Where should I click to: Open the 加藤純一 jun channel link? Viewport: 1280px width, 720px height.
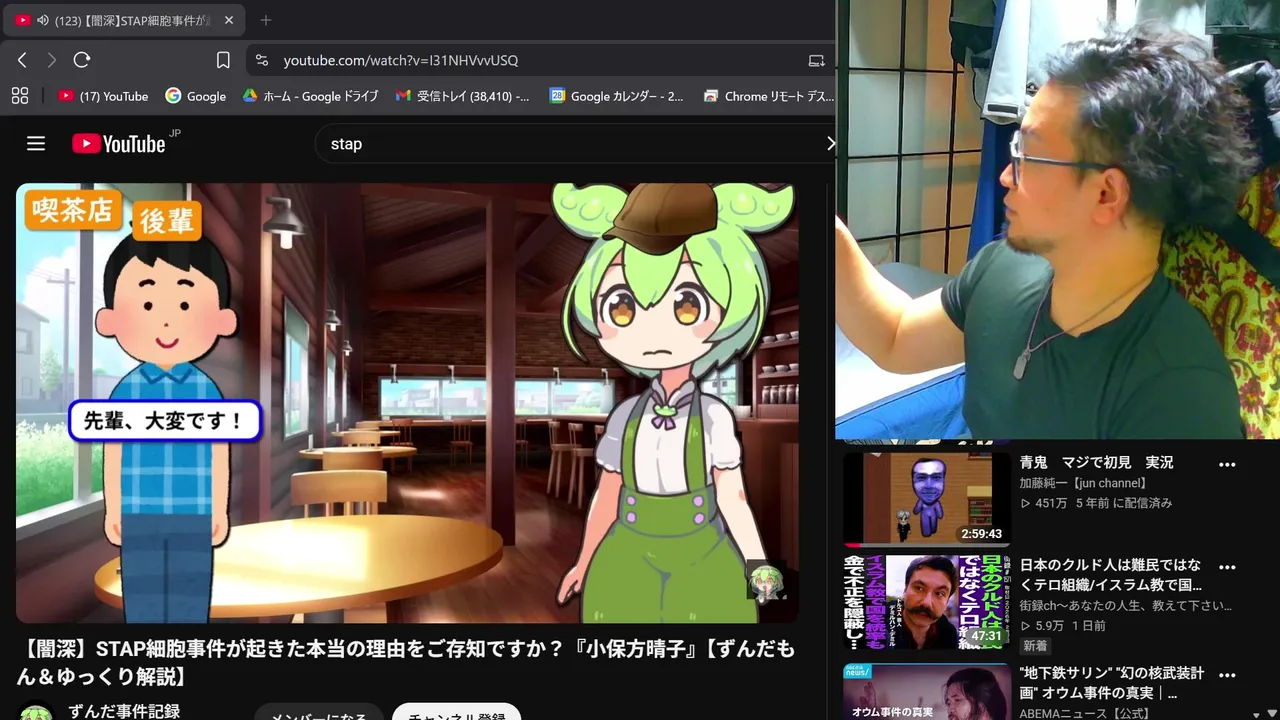[x=1083, y=483]
